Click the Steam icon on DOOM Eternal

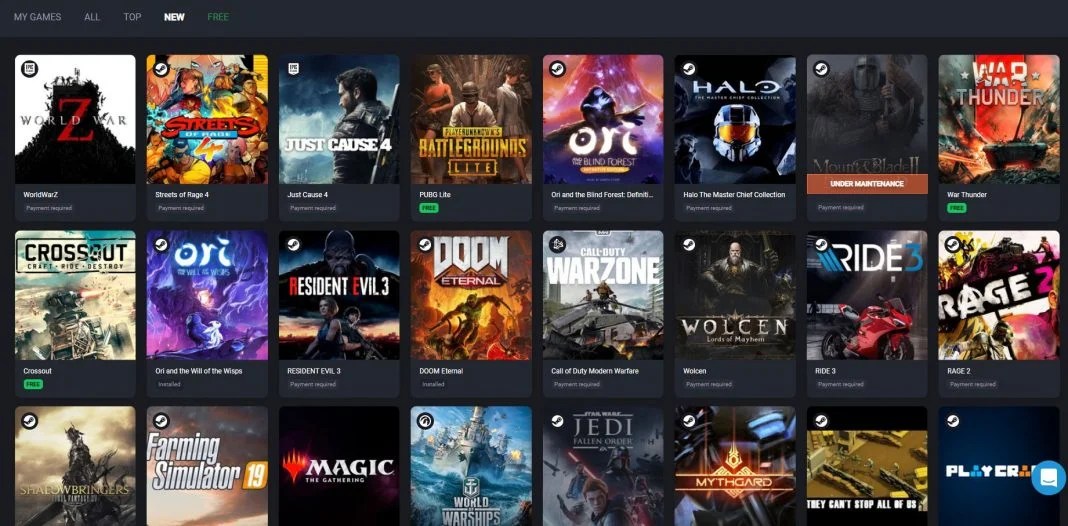[x=425, y=245]
